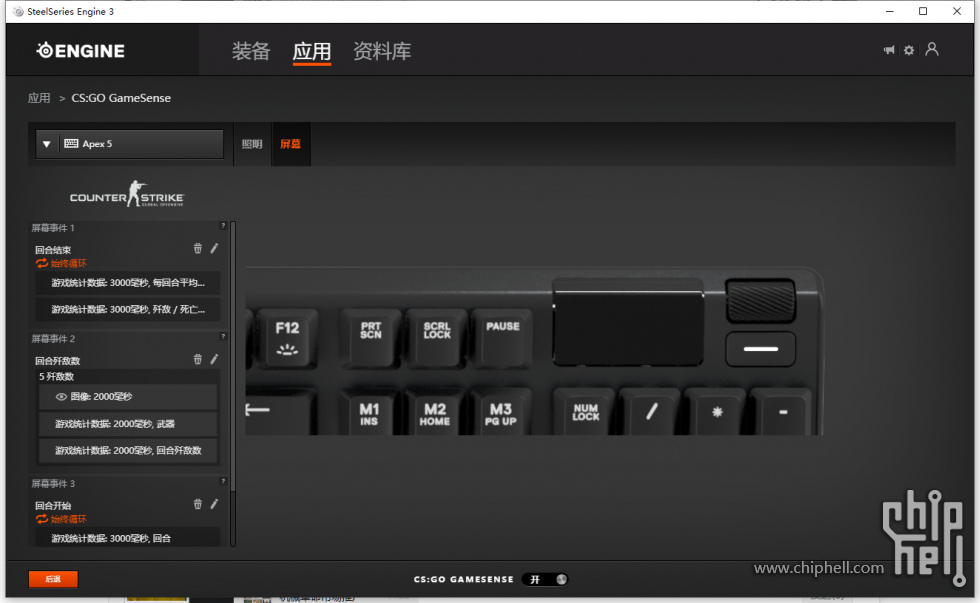Go to 应用 via breadcrumb link
Screen dimensions: 980x603
[39, 98]
